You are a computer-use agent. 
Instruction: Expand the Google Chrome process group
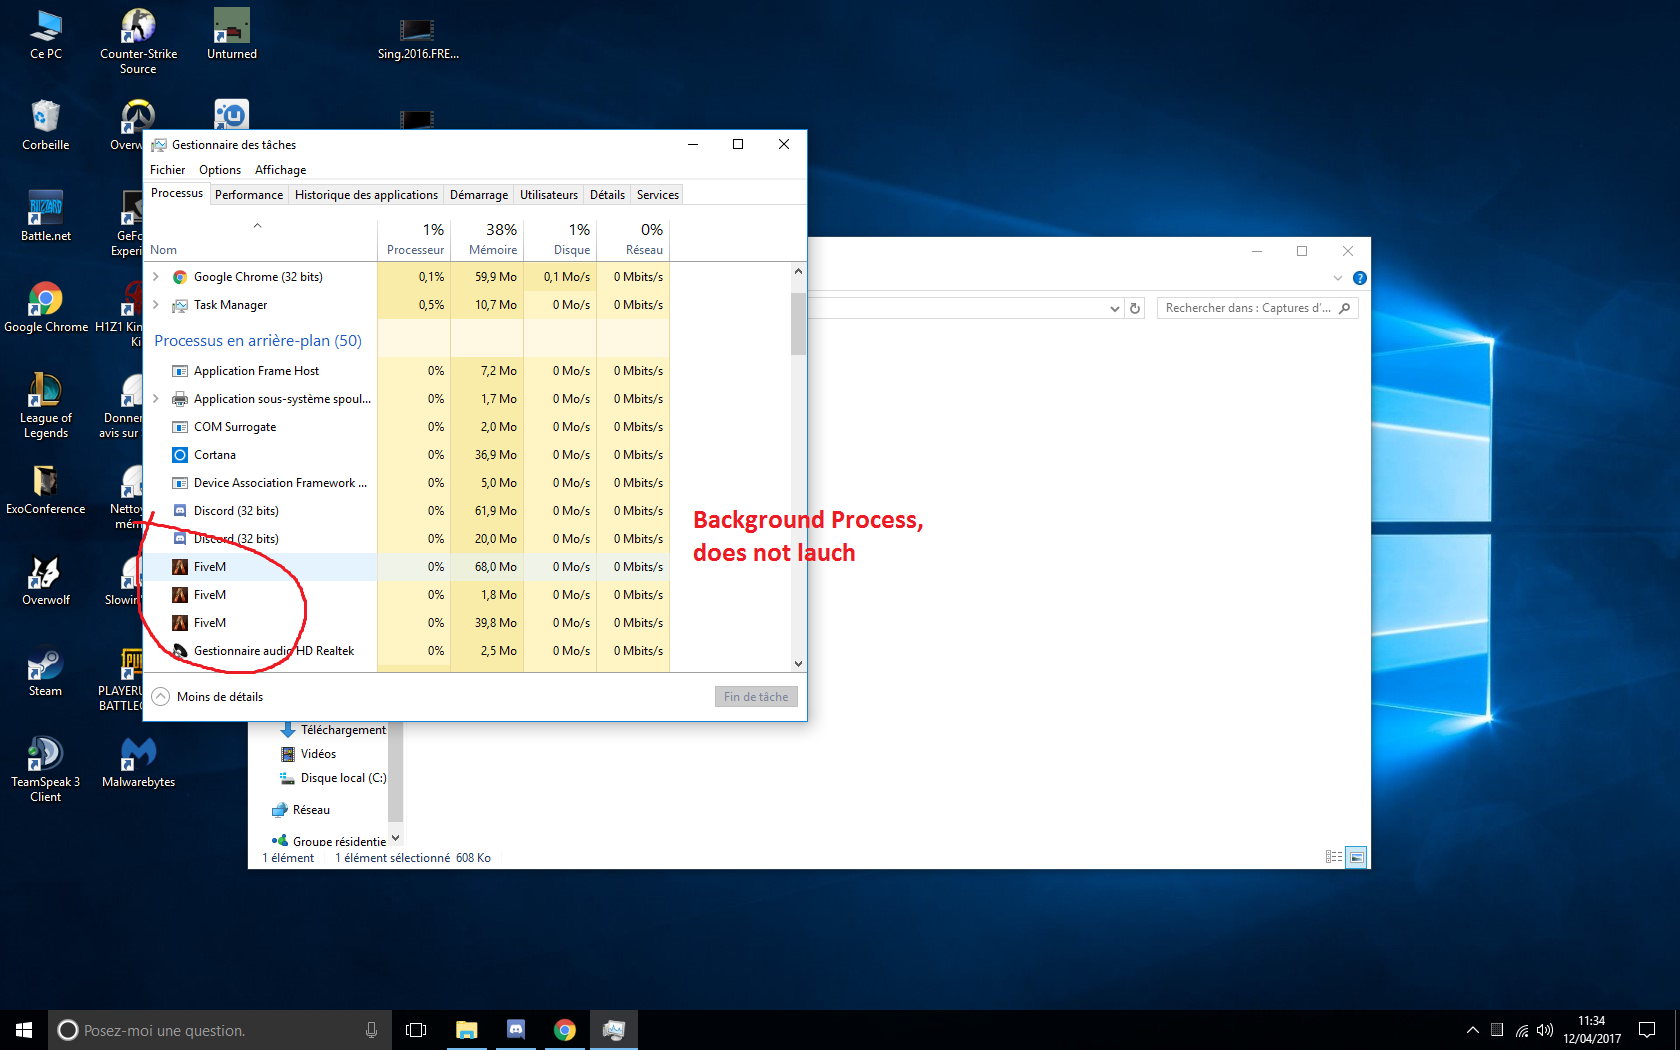click(x=155, y=277)
